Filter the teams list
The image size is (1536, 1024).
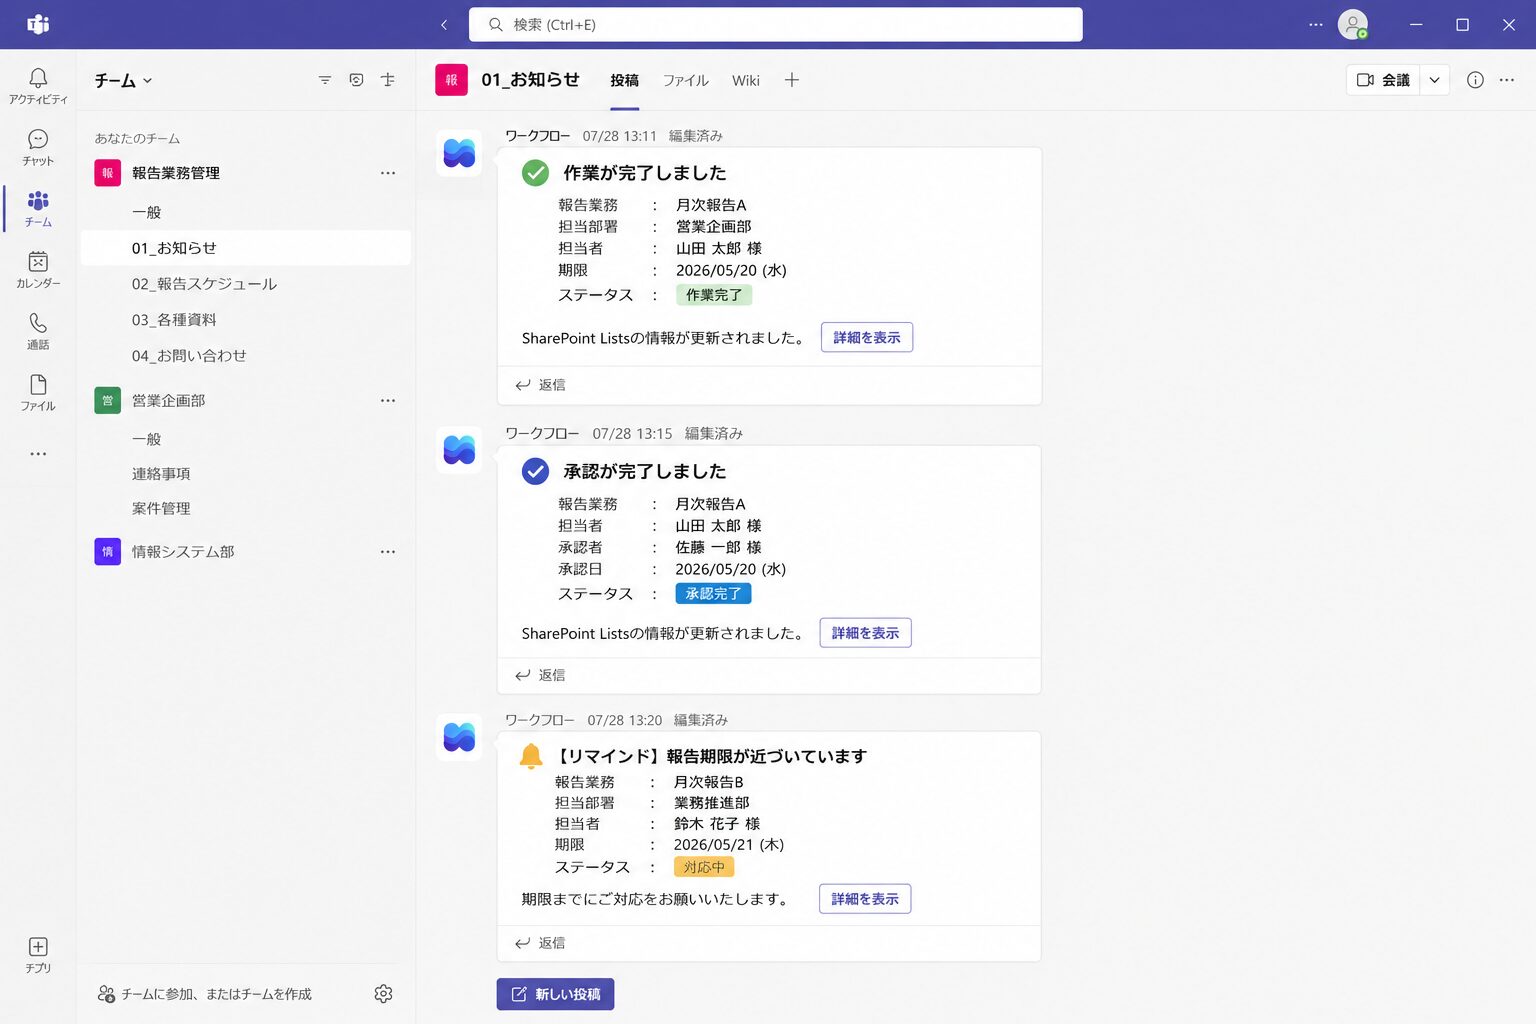325,80
